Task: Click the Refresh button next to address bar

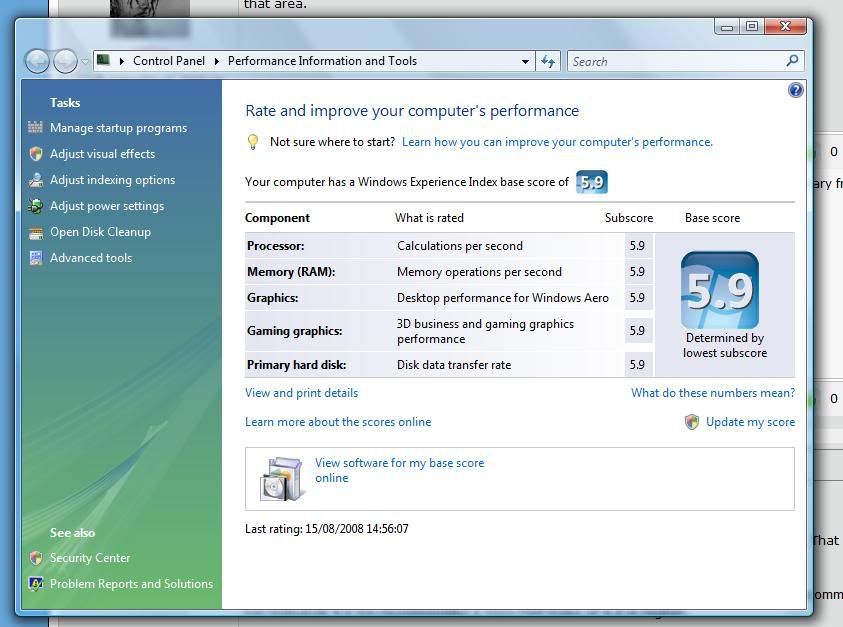Action: tap(548, 61)
